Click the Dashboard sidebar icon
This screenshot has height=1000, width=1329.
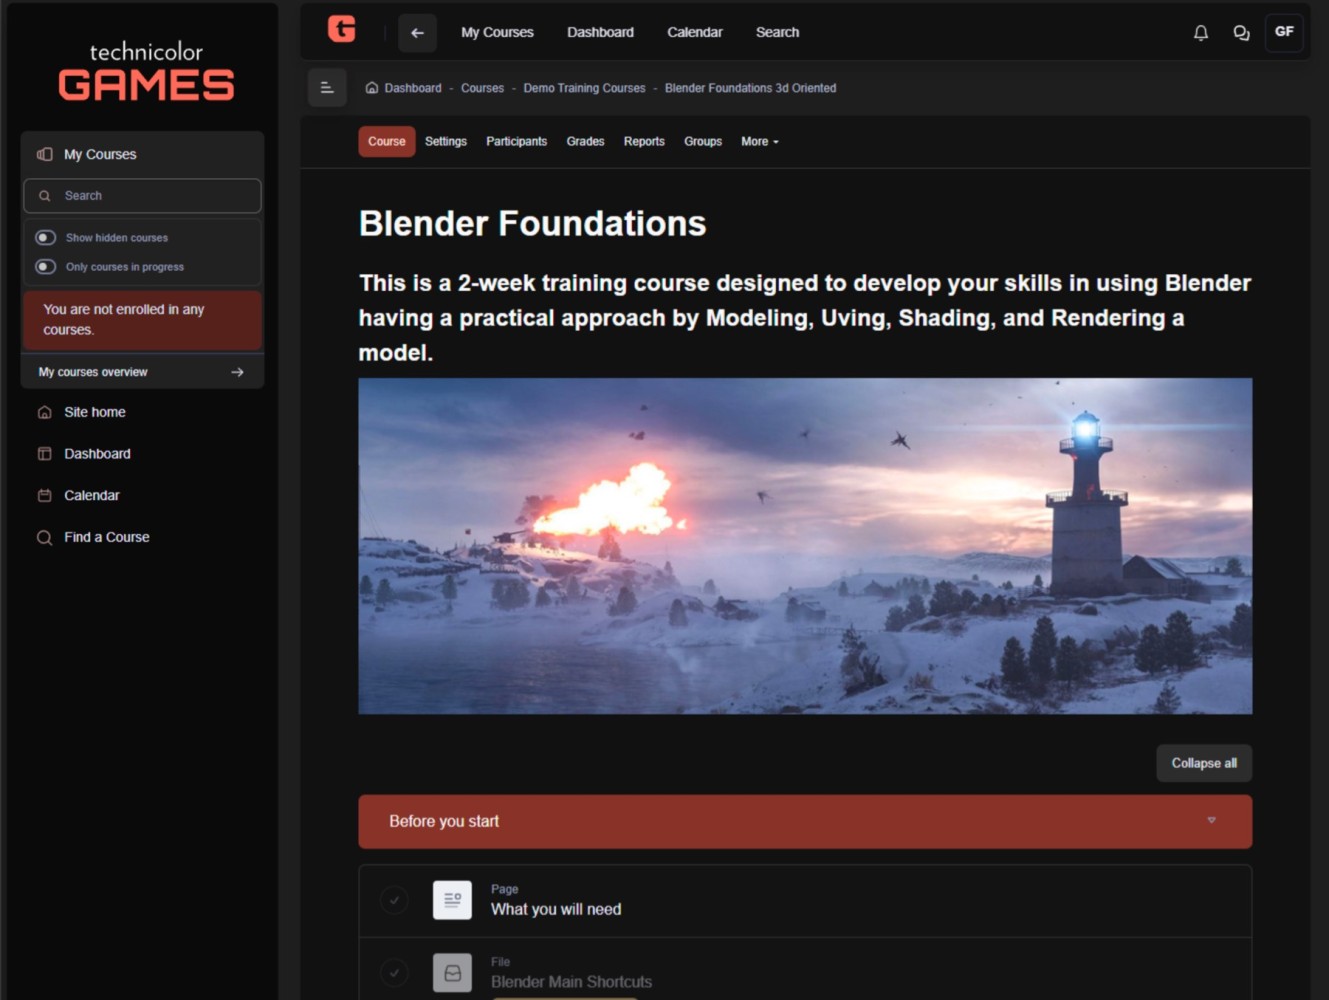pos(44,454)
